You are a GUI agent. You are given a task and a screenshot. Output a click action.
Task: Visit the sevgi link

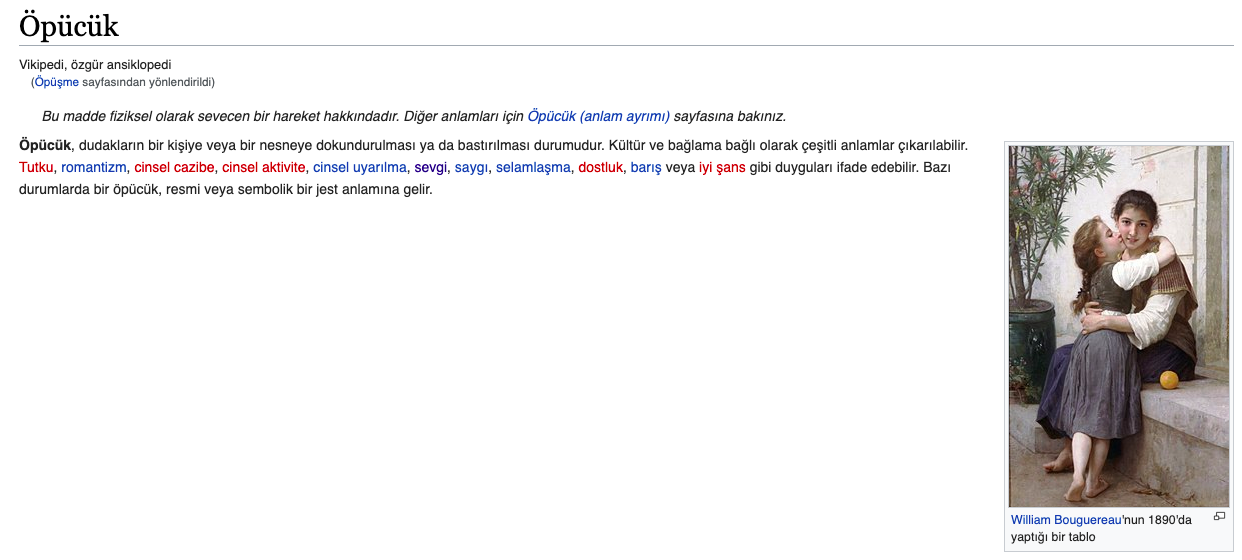tap(431, 167)
